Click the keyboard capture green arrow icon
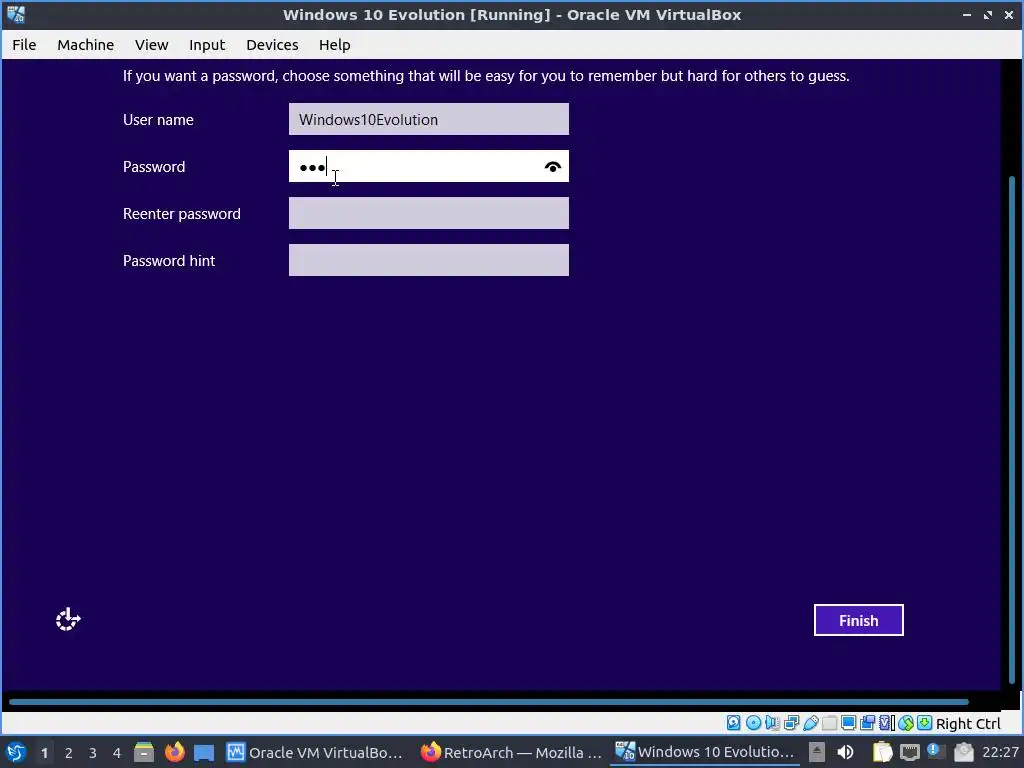Viewport: 1024px width, 768px height. (x=925, y=723)
